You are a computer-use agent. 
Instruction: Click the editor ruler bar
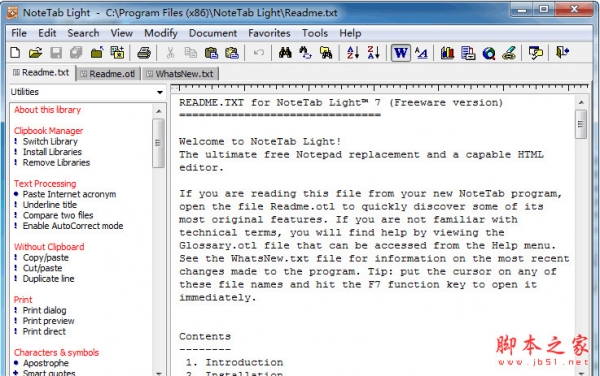[x=379, y=88]
